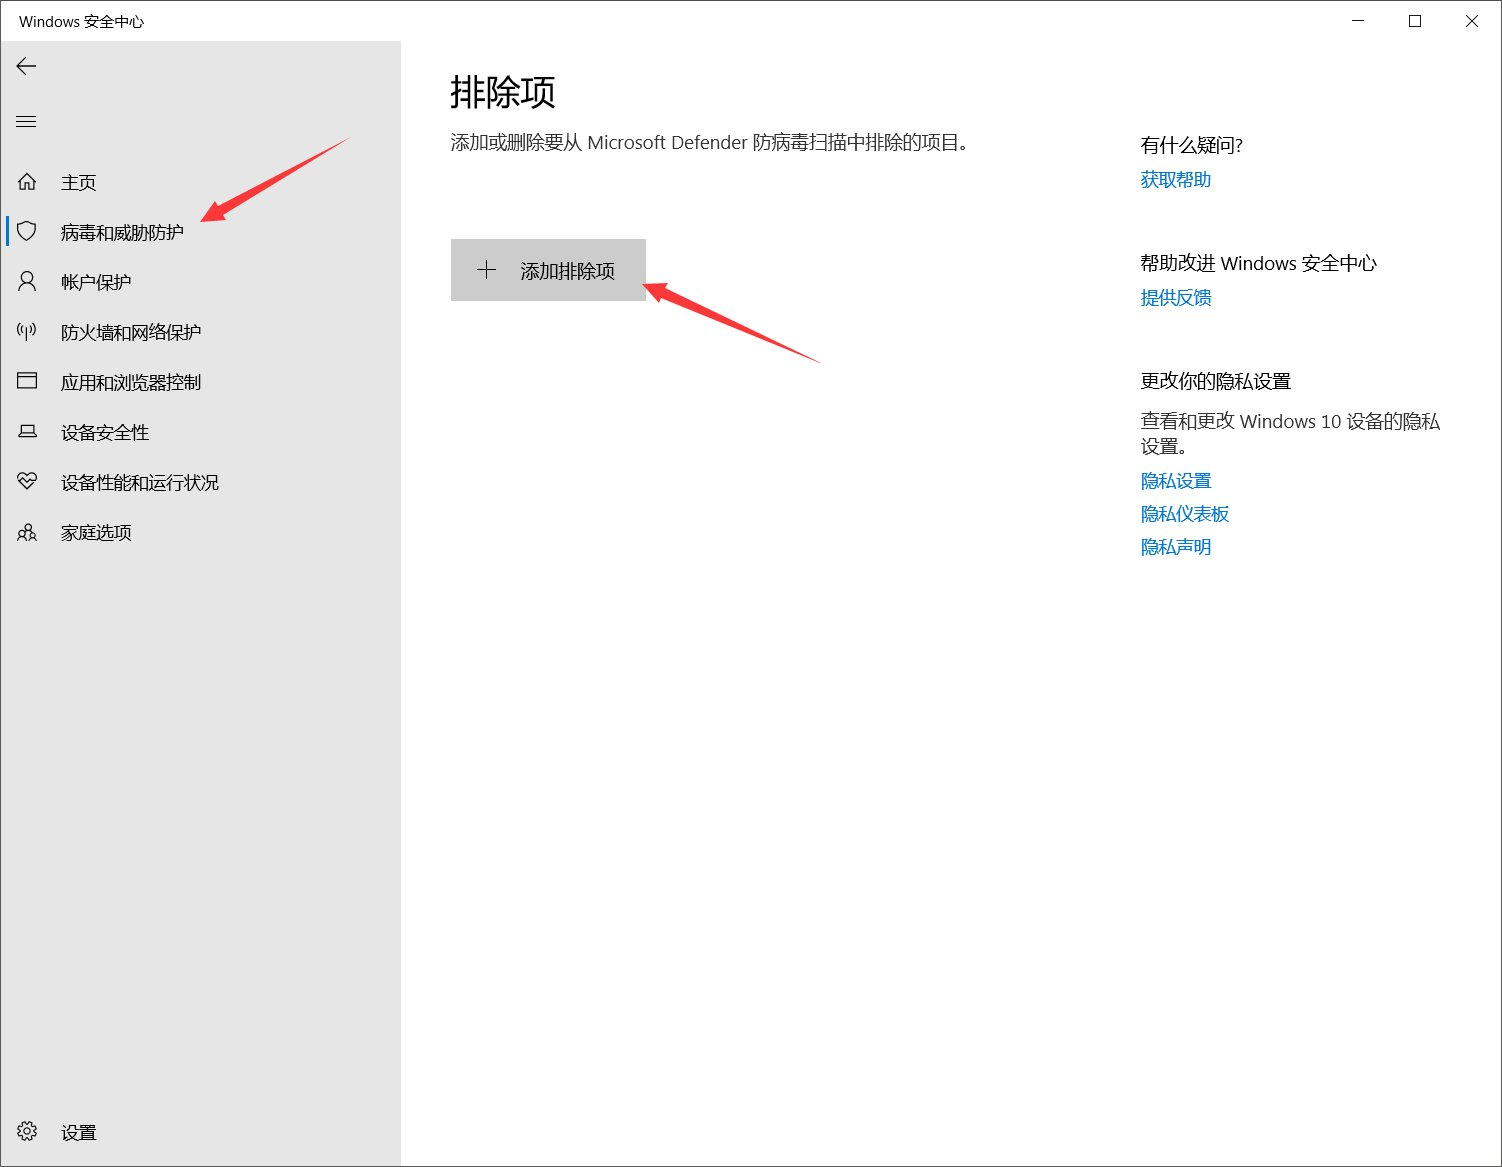Click the heart icon for 设备性能和运行状况
Image resolution: width=1502 pixels, height=1167 pixels.
tap(27, 482)
